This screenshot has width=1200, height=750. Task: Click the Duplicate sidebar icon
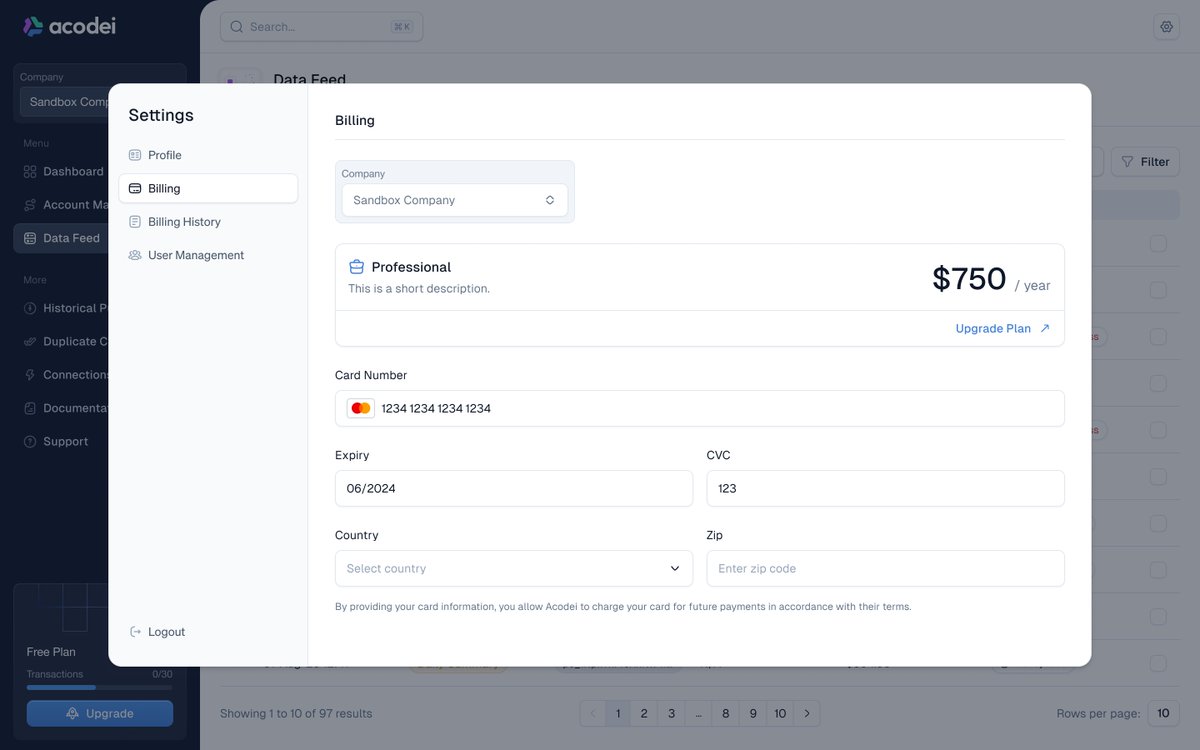pos(30,341)
